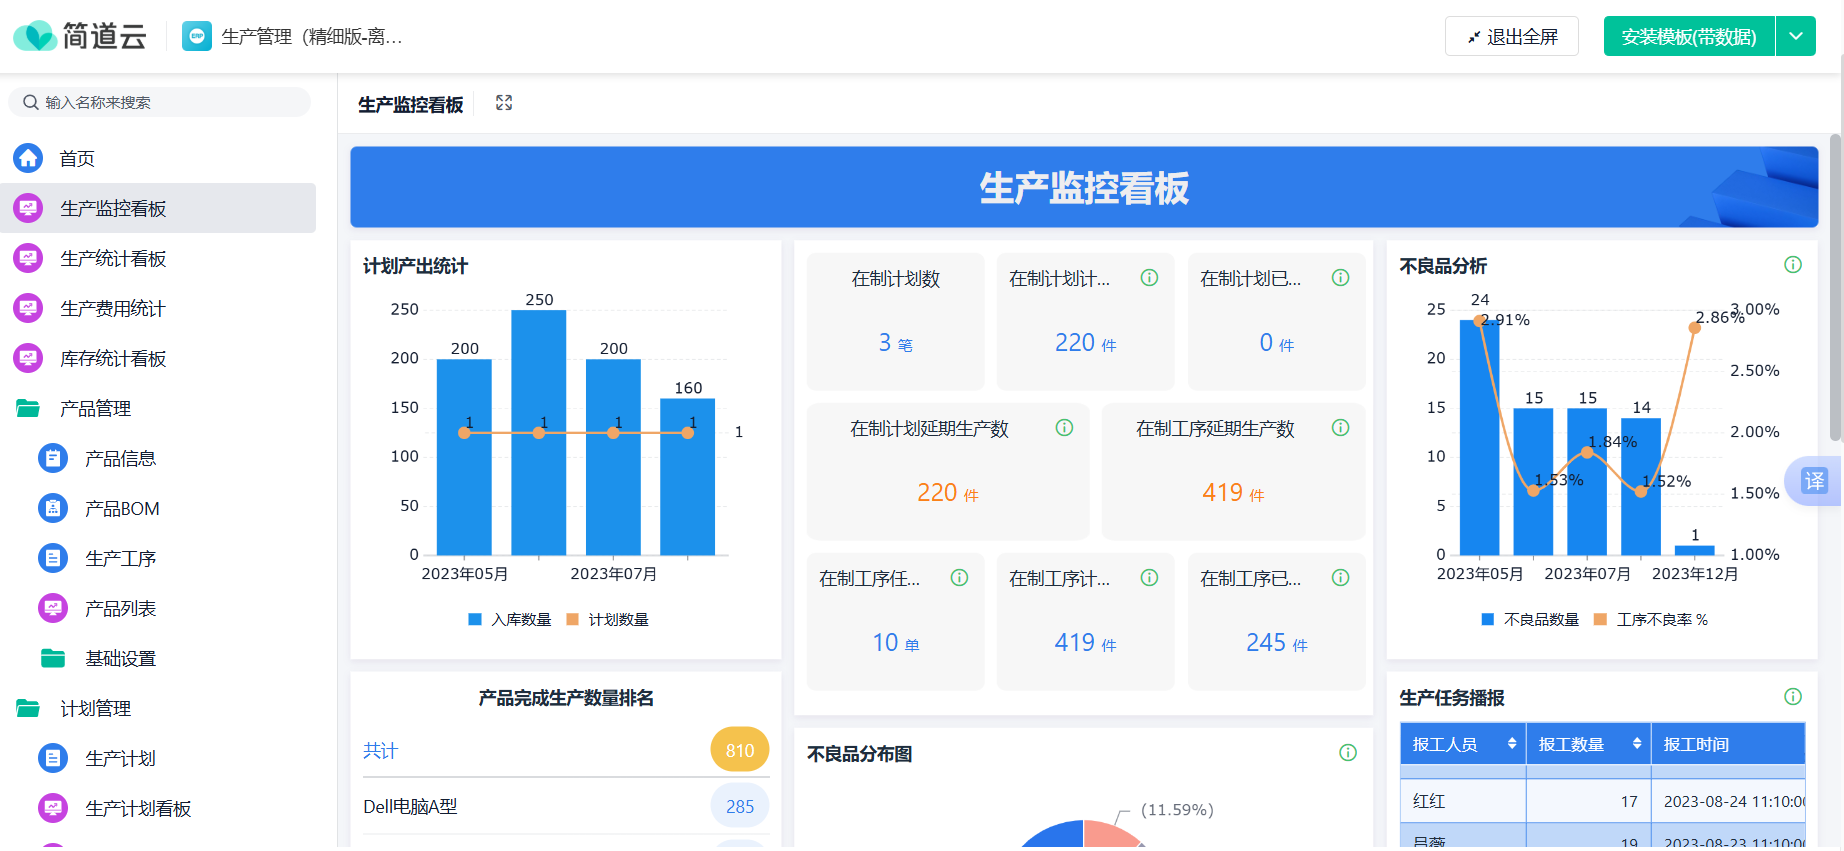This screenshot has height=851, width=1844.
Task: Click the 220 件 orange delayed value
Action: (948, 493)
